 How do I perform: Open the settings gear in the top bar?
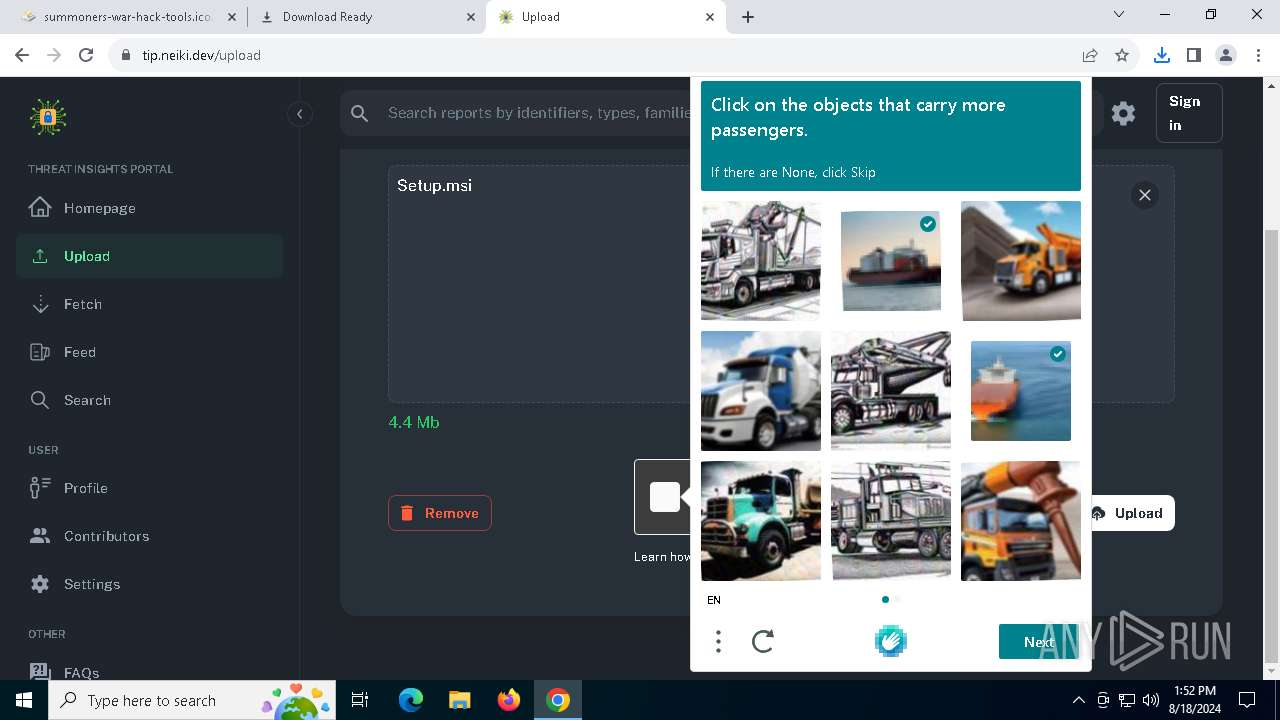coord(1123,113)
